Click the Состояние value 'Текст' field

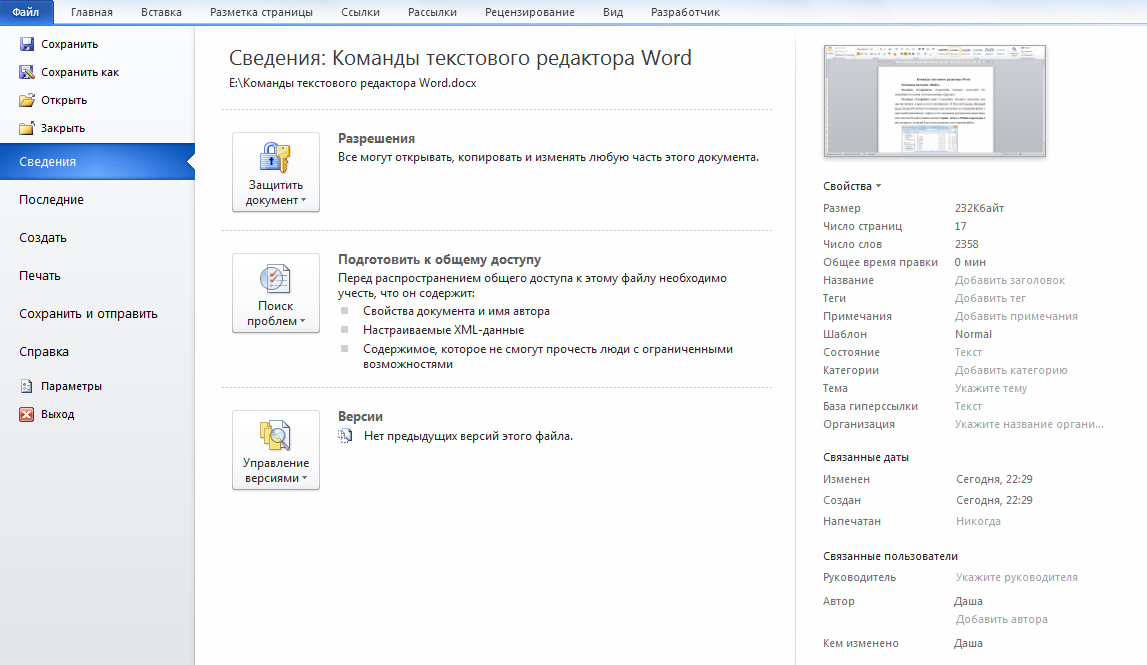968,353
